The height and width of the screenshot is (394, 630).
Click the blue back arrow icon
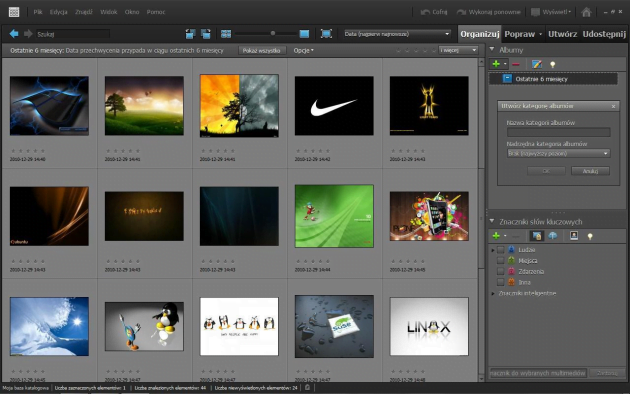(14, 34)
